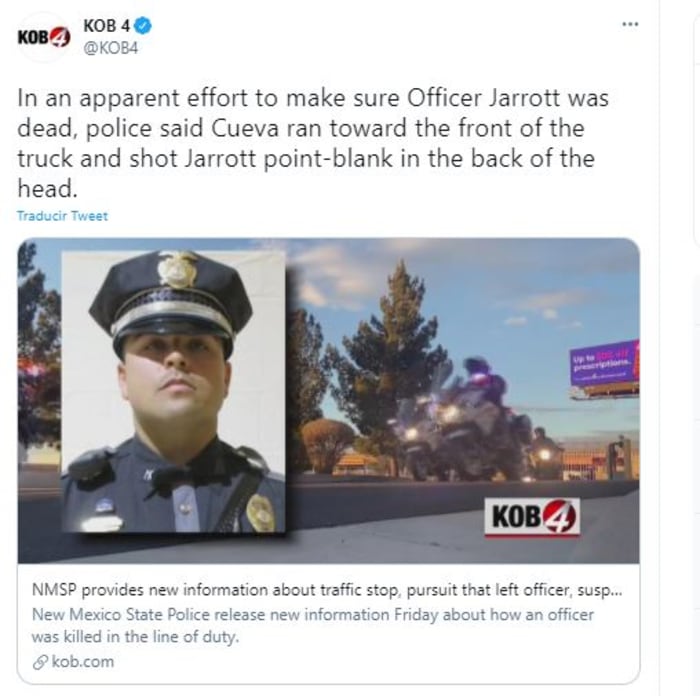Click the blue verified badge next to KOB 4

(x=143, y=26)
